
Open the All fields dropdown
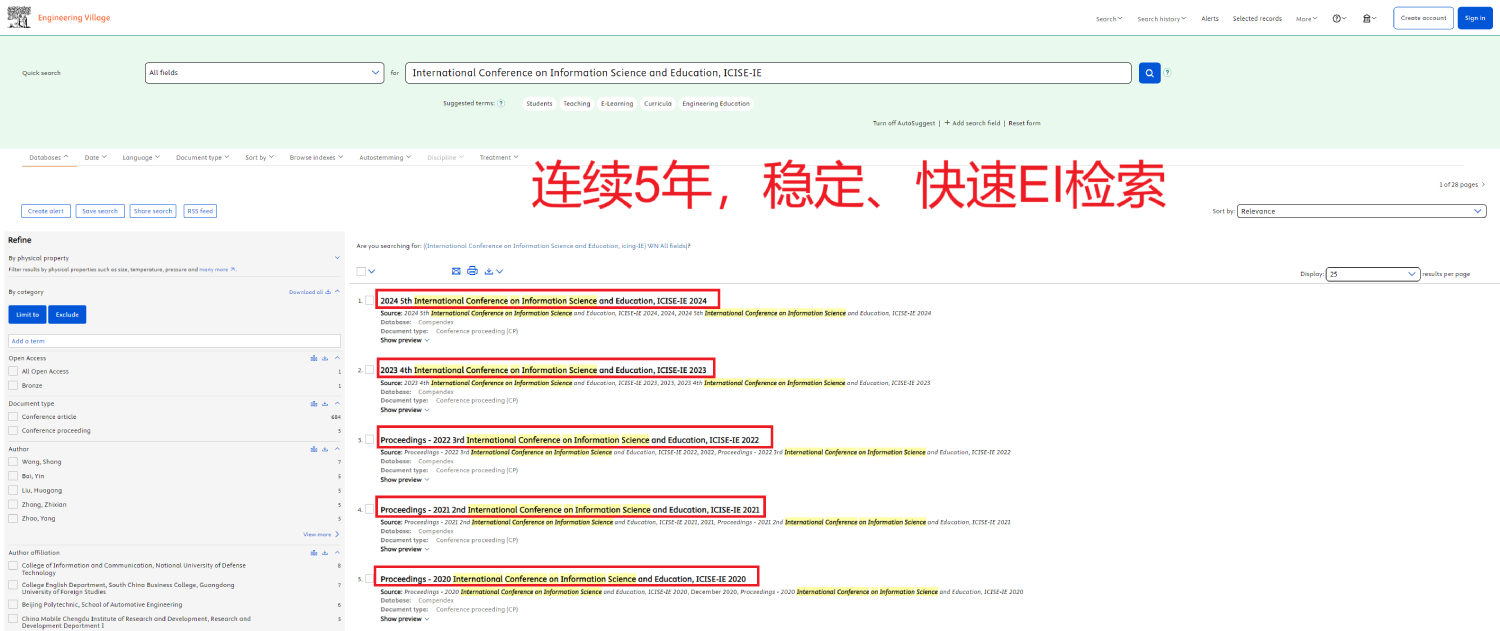pyautogui.click(x=264, y=73)
